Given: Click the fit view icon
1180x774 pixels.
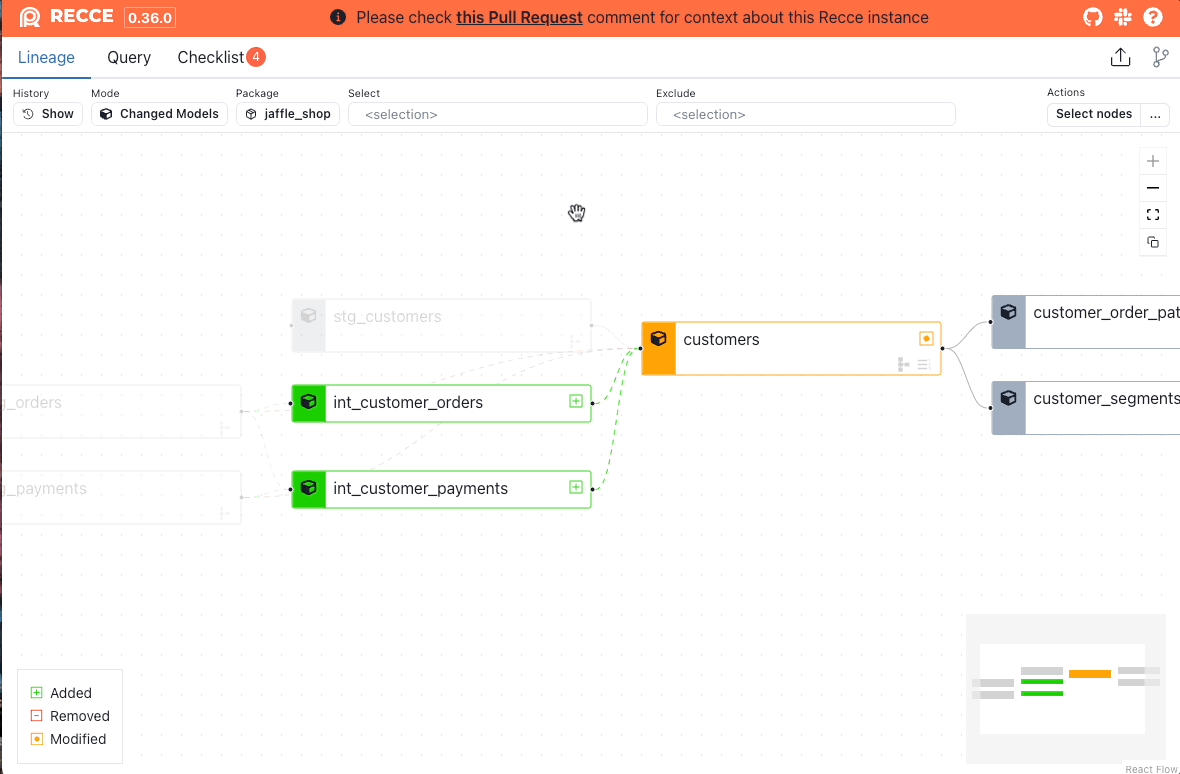Looking at the screenshot, I should 1153,215.
